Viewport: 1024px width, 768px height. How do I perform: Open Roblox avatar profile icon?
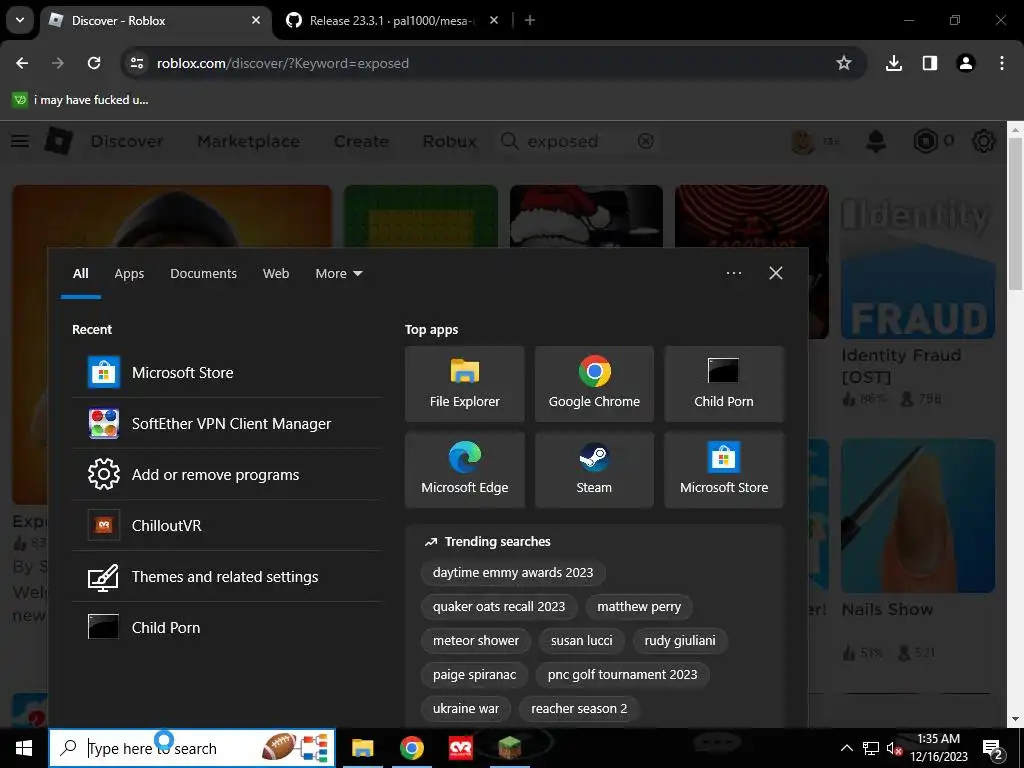coord(803,141)
